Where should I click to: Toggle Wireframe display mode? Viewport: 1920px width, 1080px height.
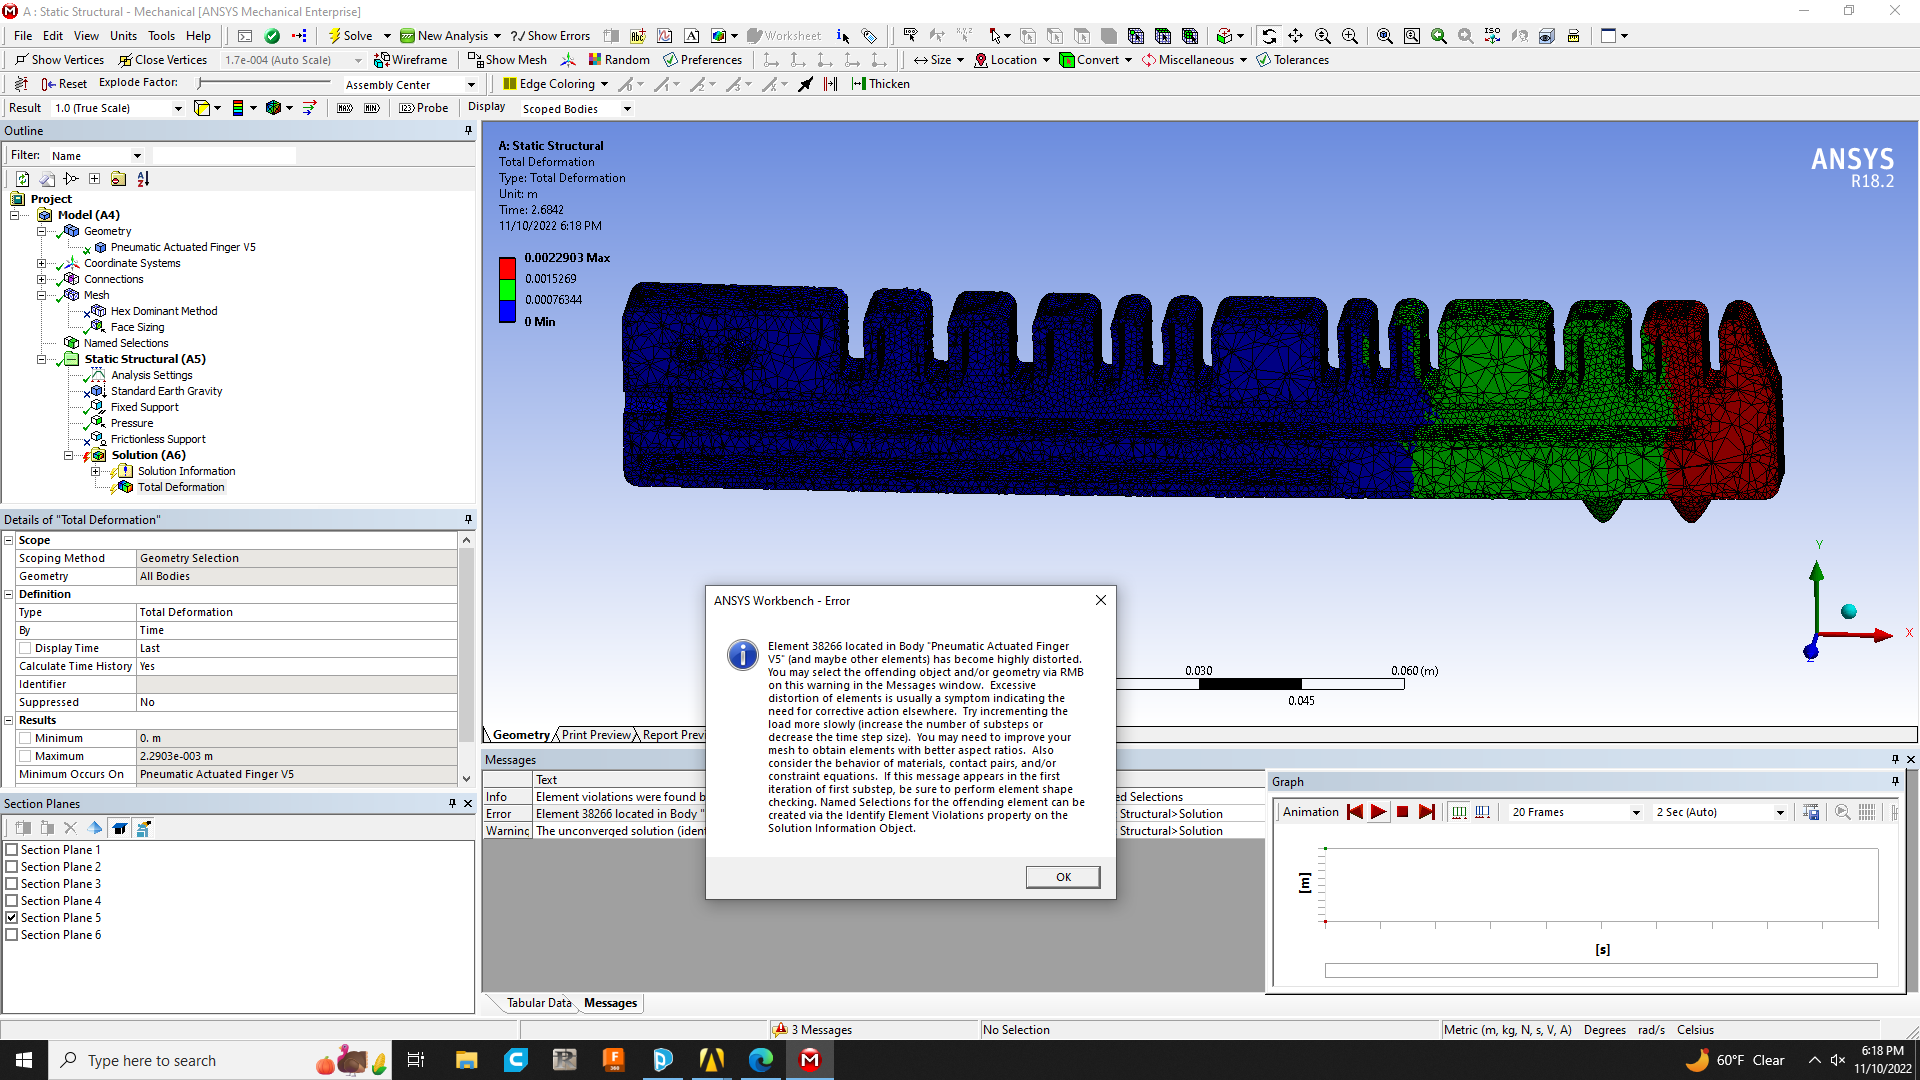tap(410, 60)
